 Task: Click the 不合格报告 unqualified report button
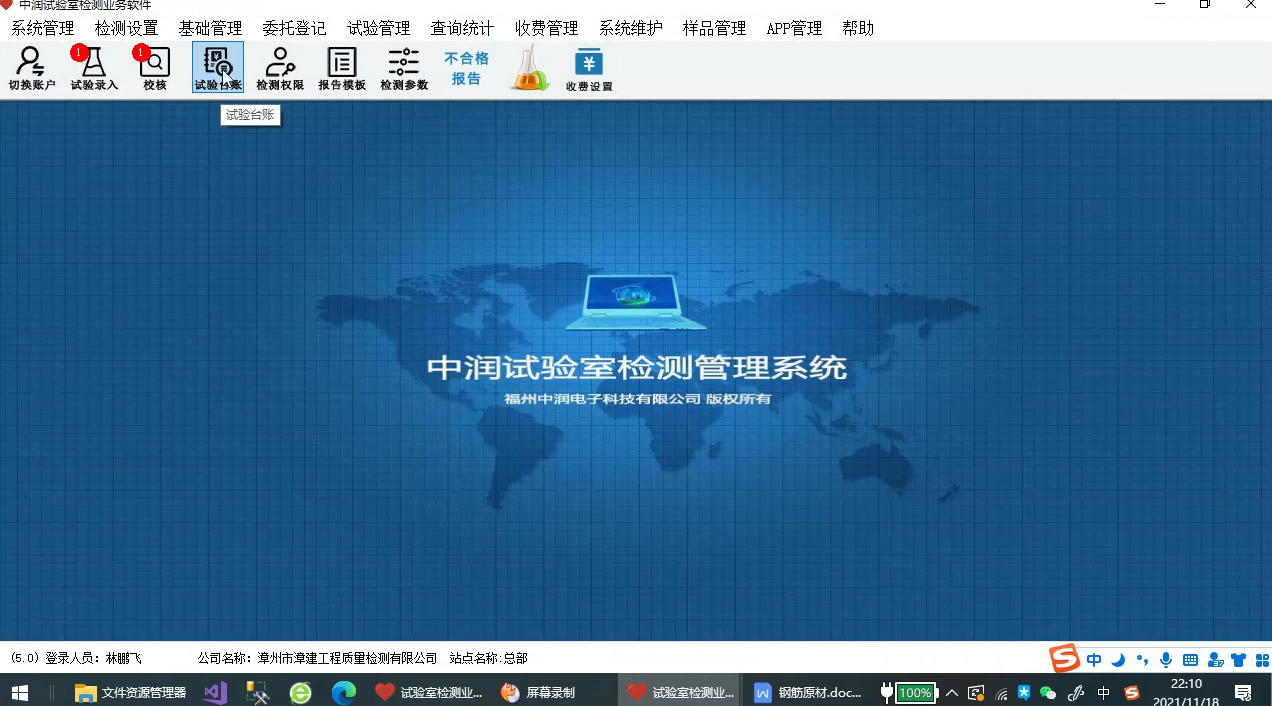pyautogui.click(x=466, y=69)
